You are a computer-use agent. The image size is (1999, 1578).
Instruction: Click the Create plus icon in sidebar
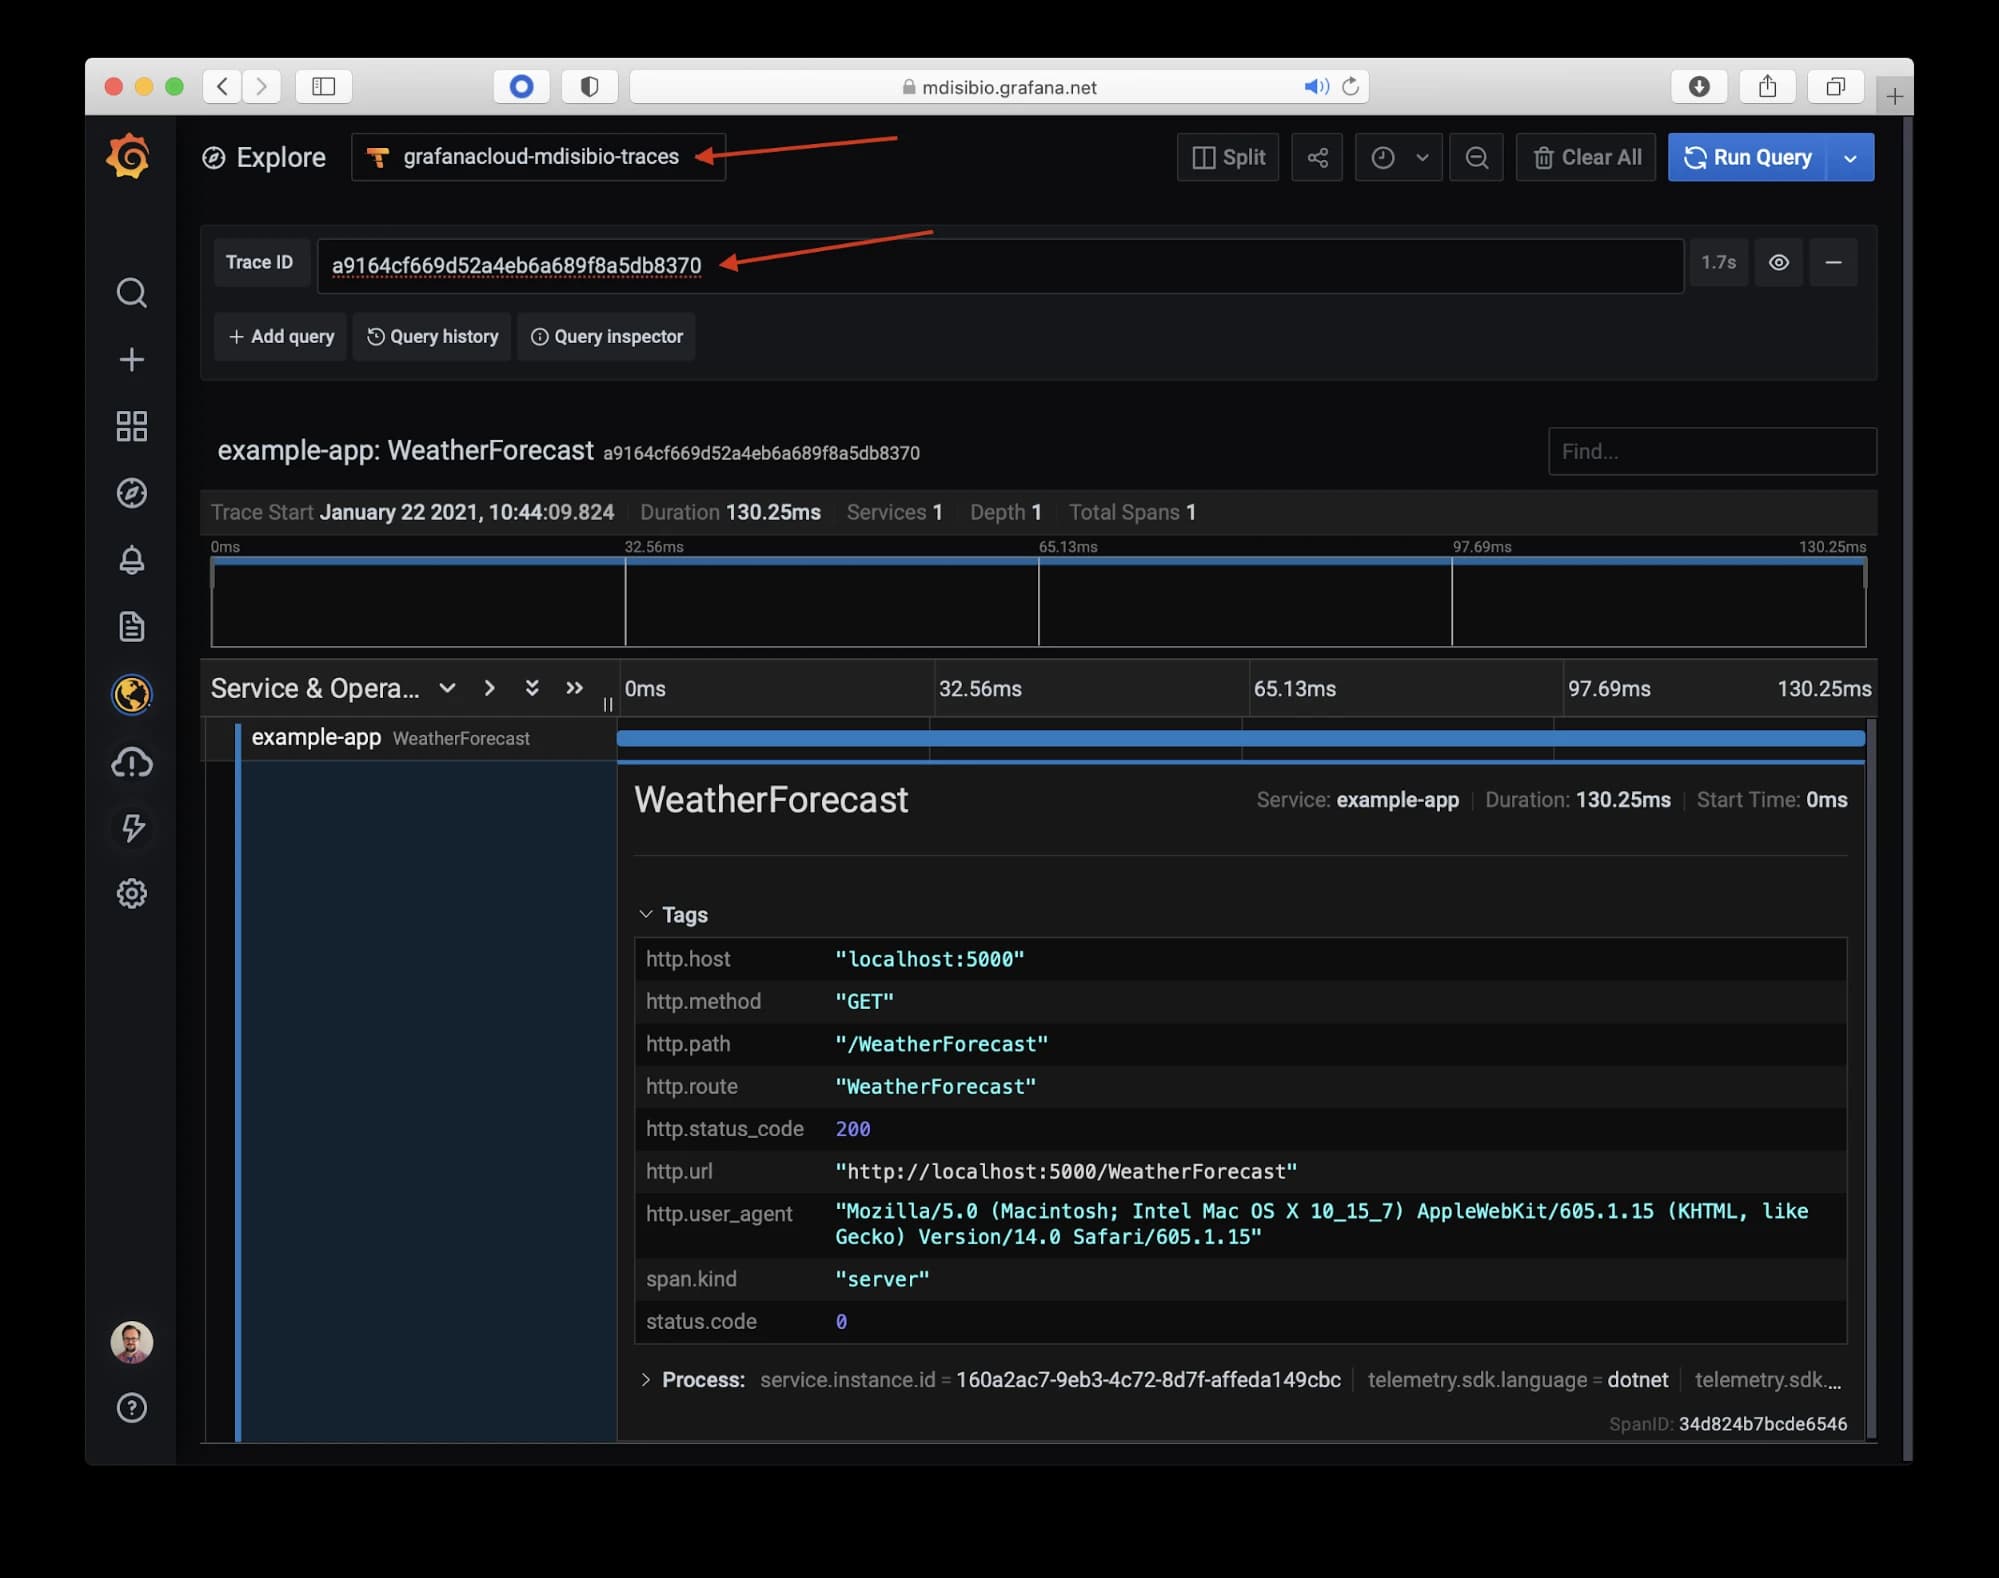131,360
